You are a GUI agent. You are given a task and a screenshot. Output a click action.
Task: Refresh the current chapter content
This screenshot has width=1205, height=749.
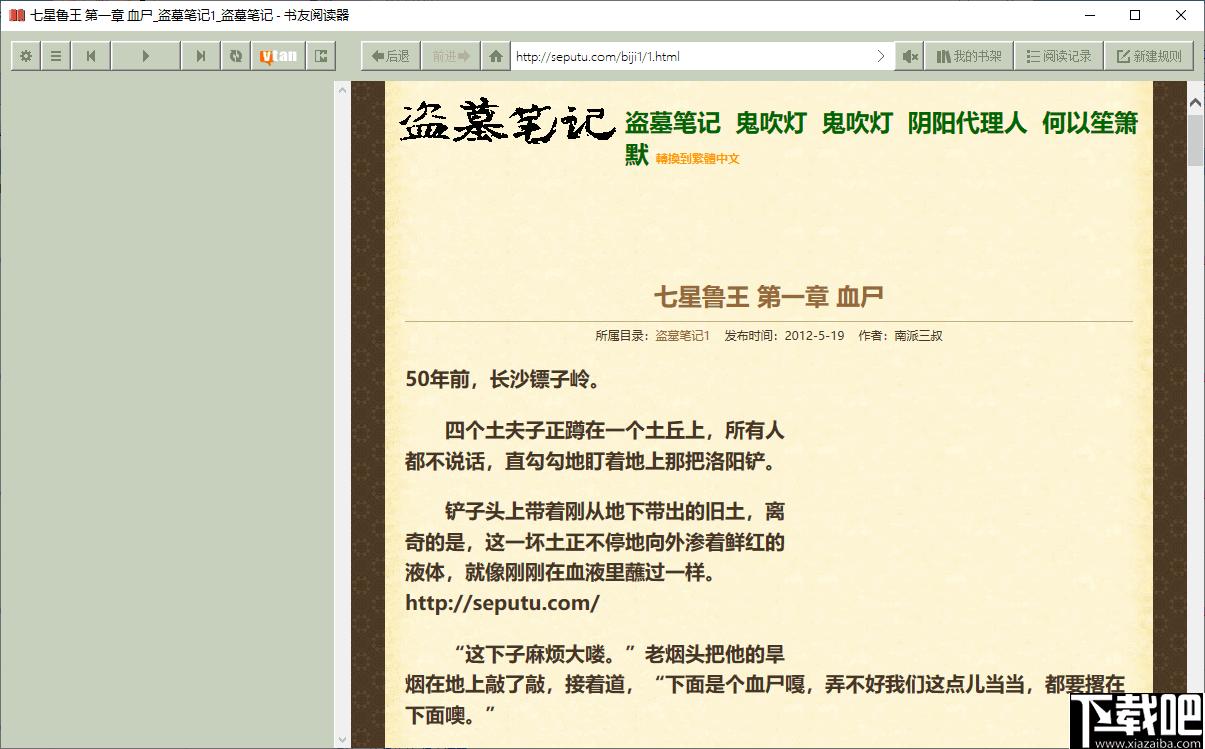236,56
